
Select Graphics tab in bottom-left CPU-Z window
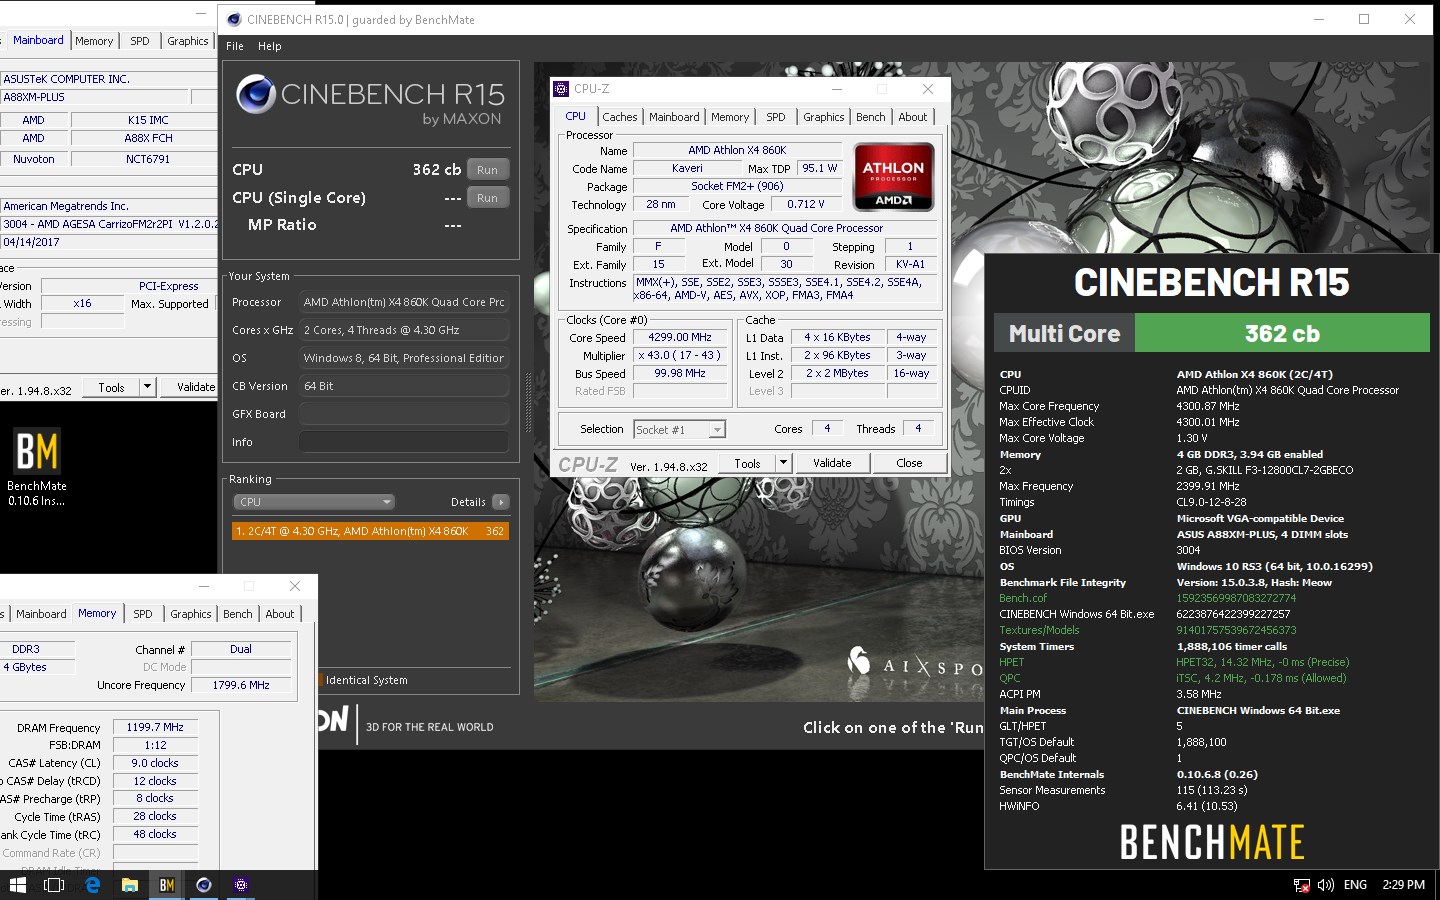190,614
